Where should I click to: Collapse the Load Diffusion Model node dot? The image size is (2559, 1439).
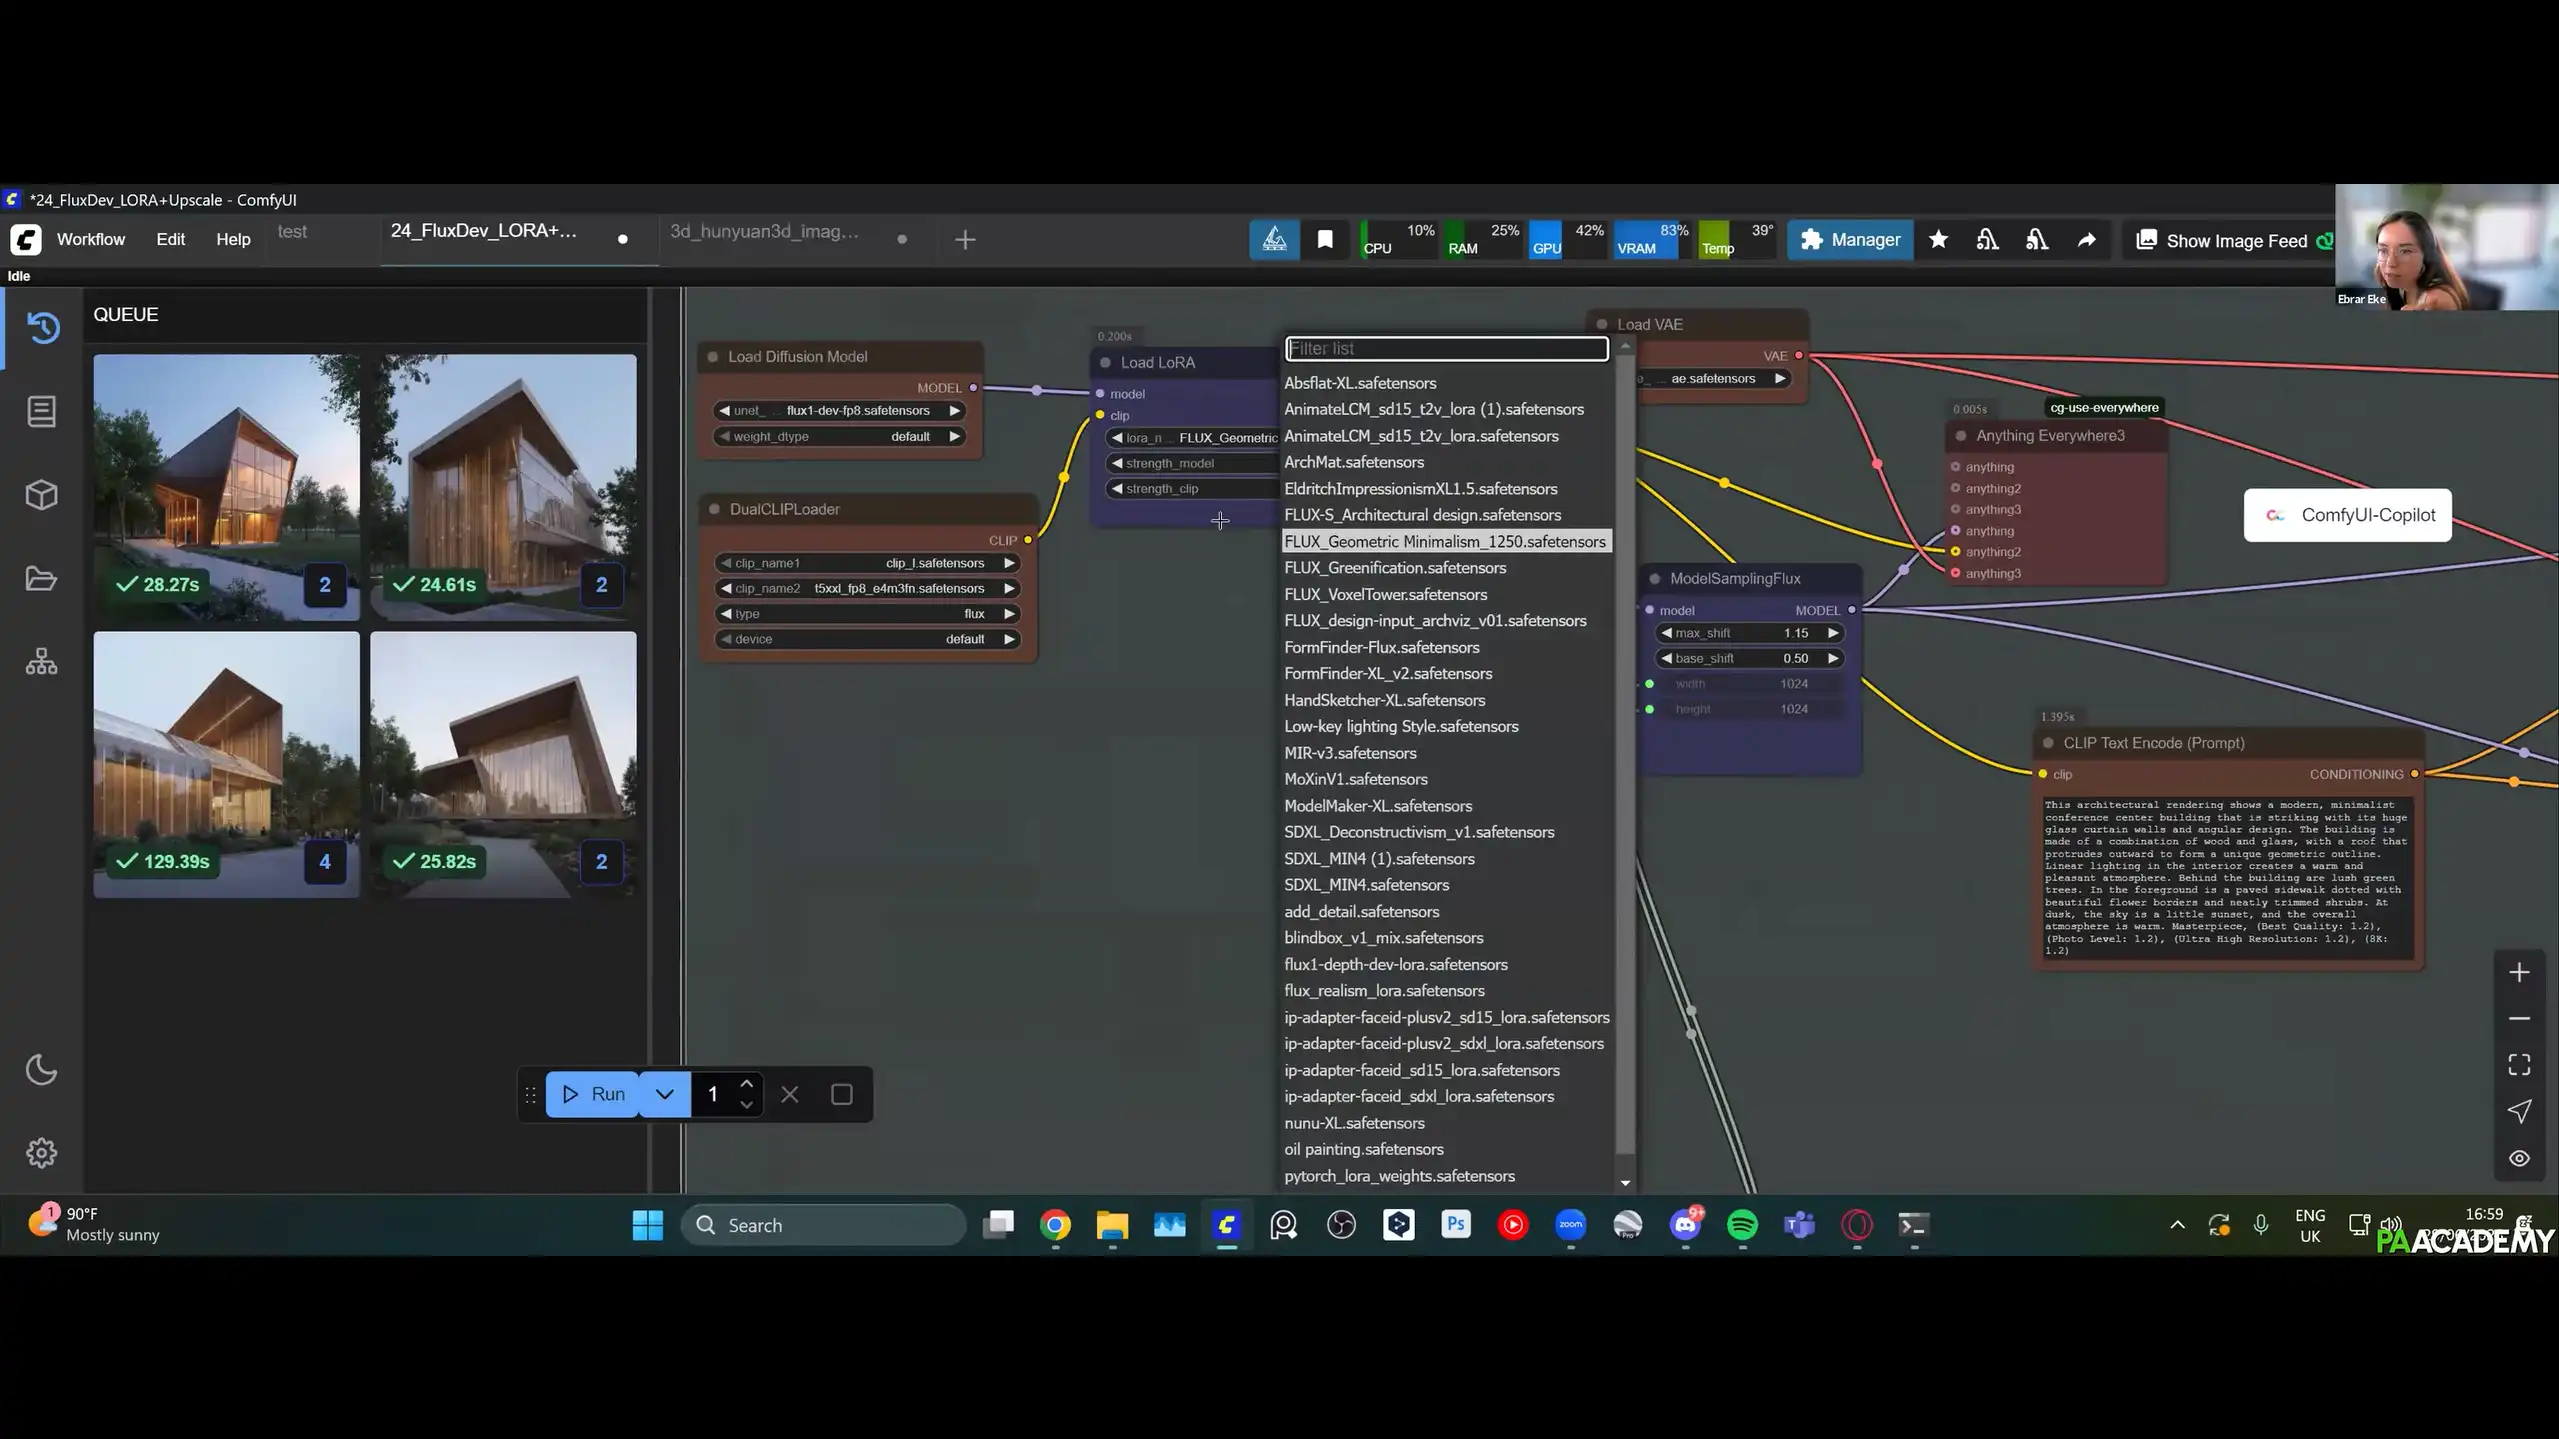713,357
